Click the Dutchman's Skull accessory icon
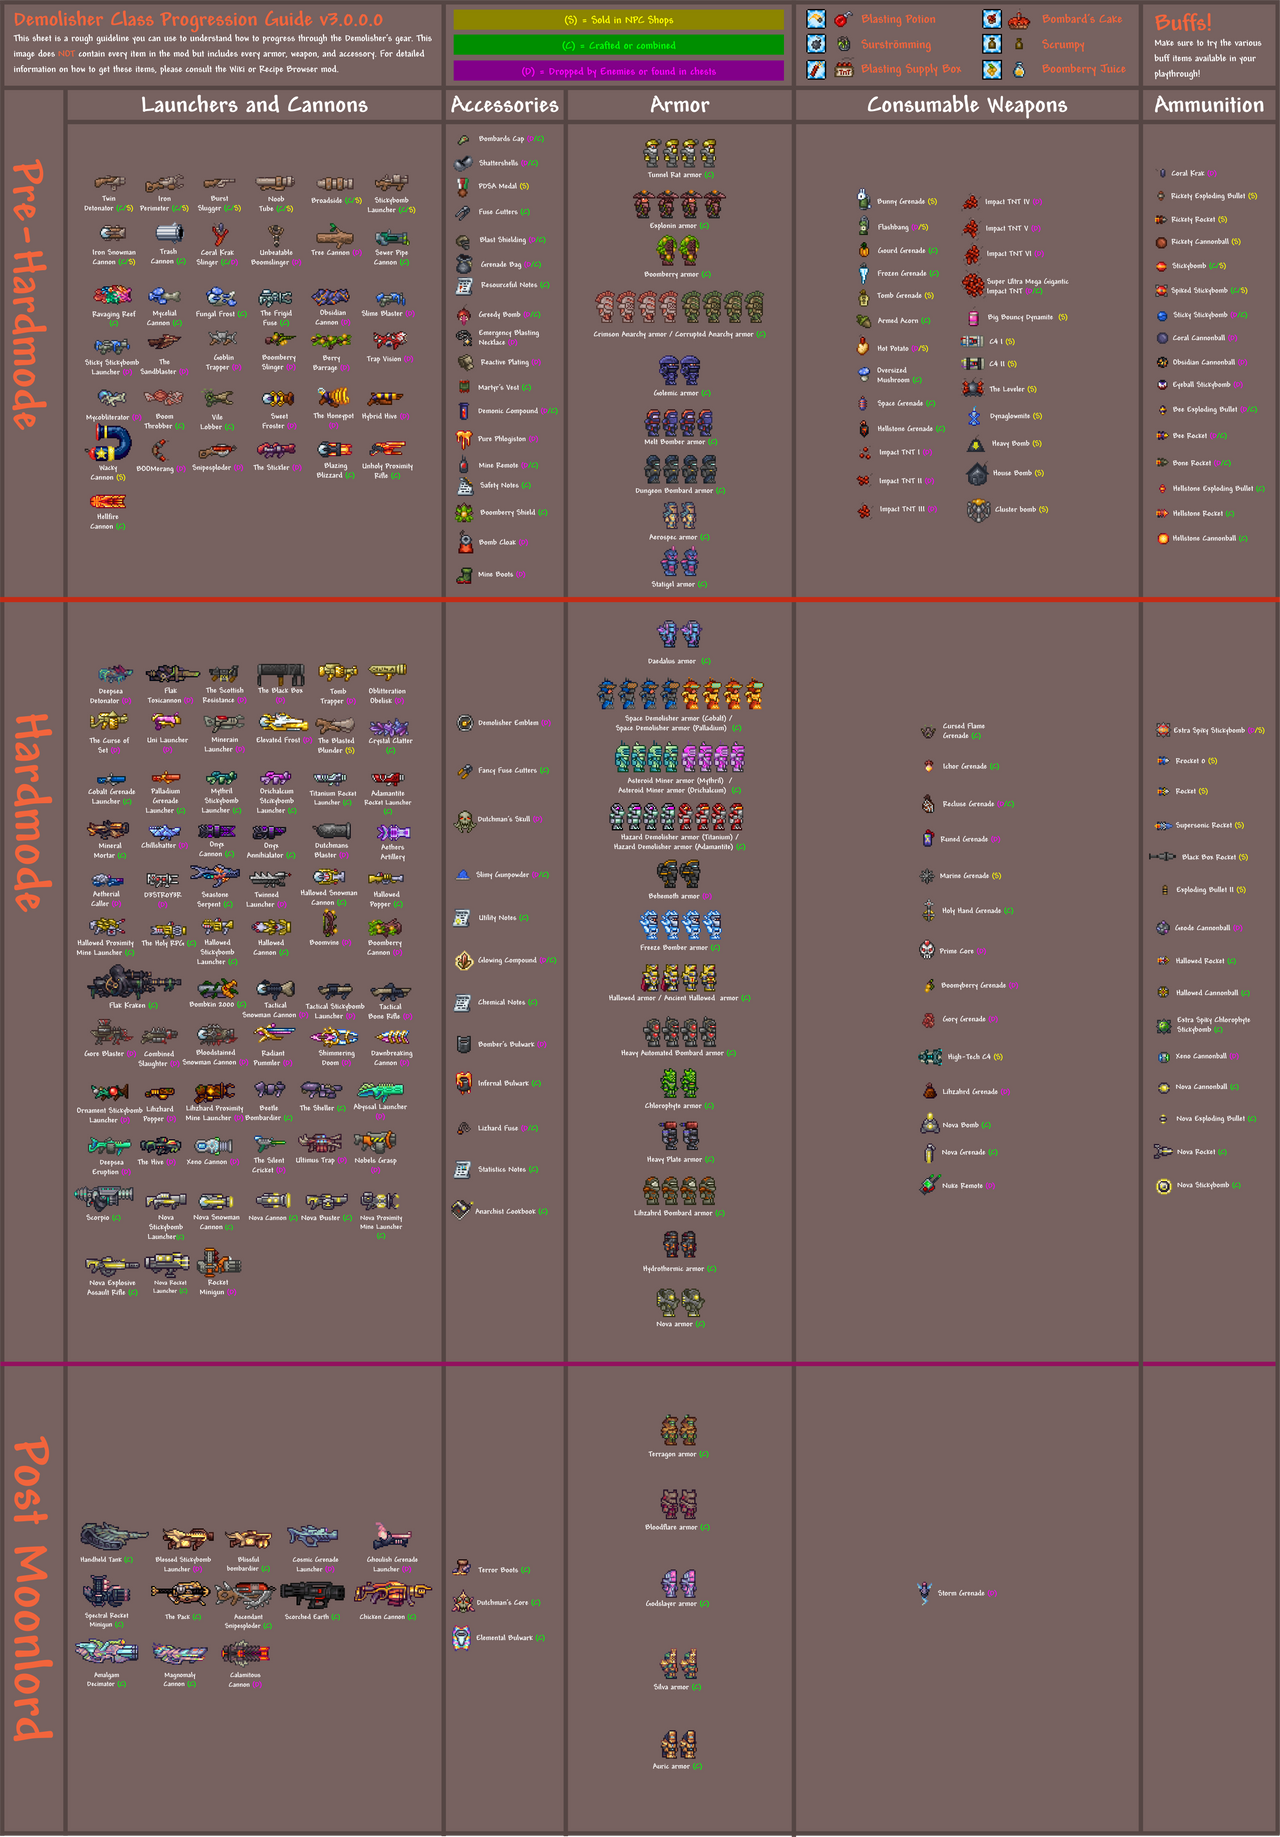 465,820
